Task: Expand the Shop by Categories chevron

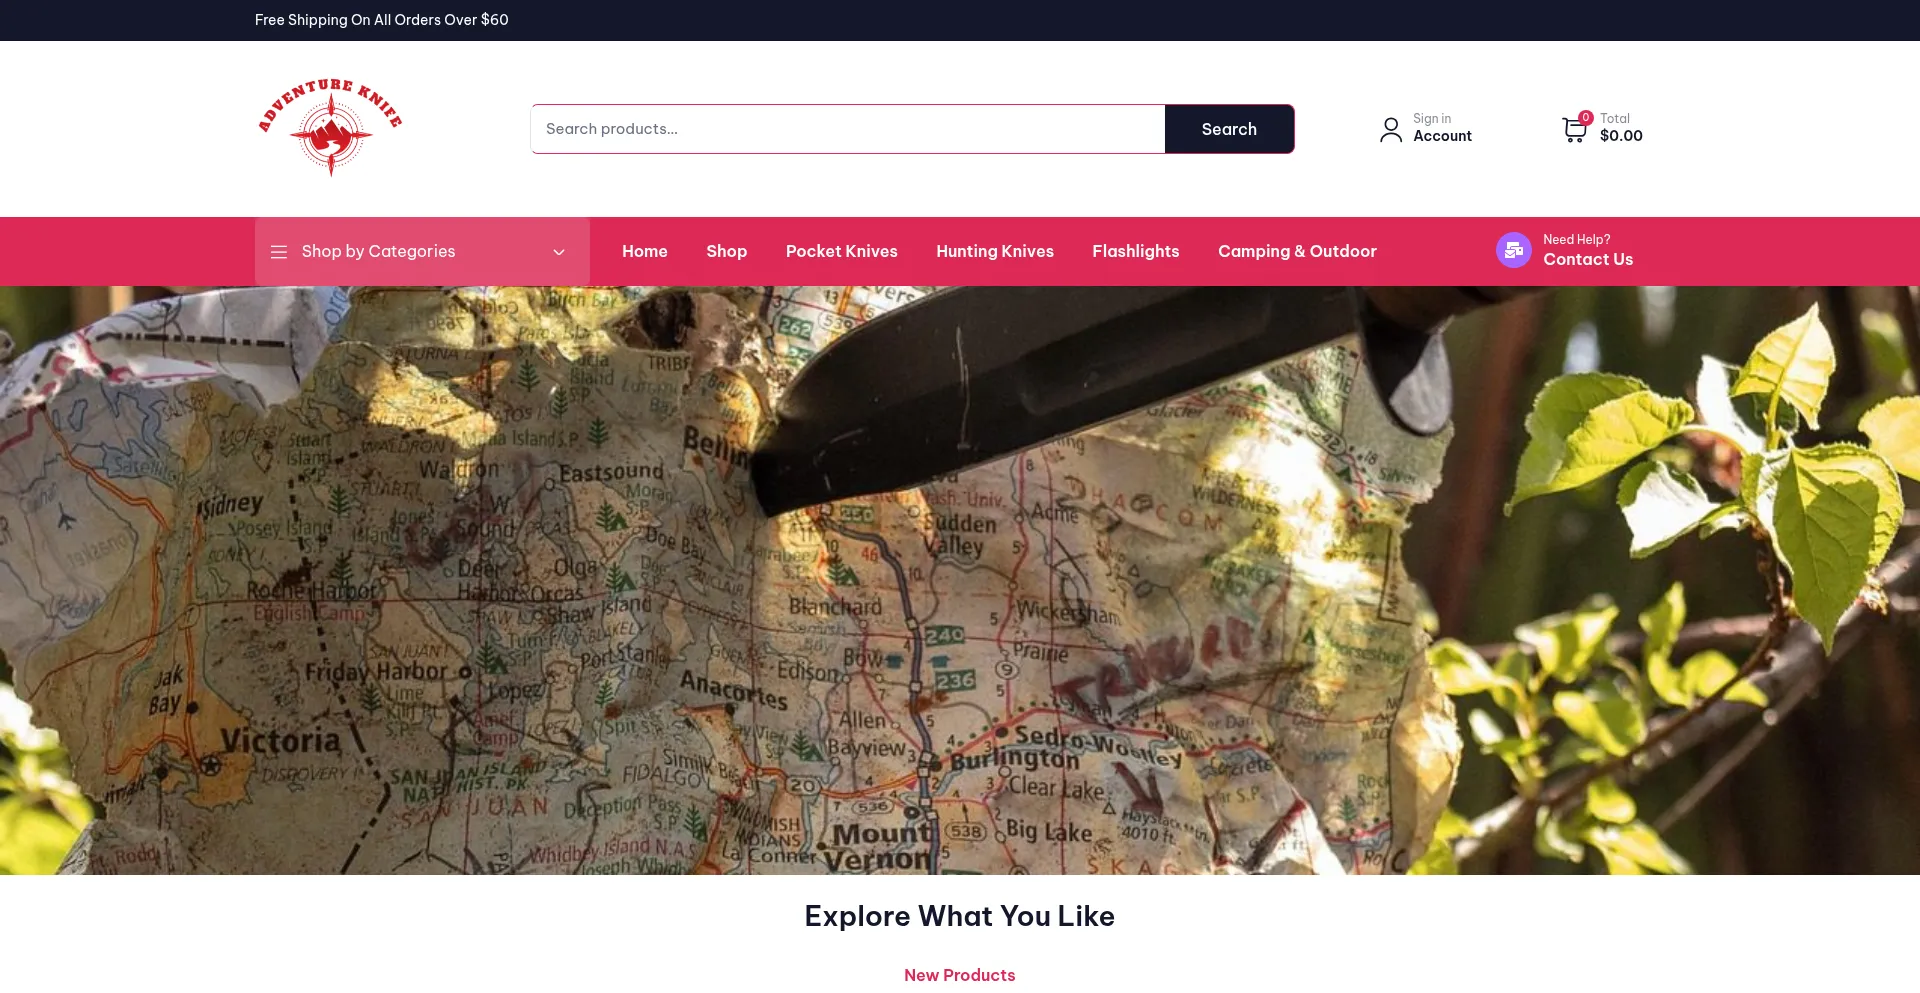Action: pyautogui.click(x=559, y=252)
